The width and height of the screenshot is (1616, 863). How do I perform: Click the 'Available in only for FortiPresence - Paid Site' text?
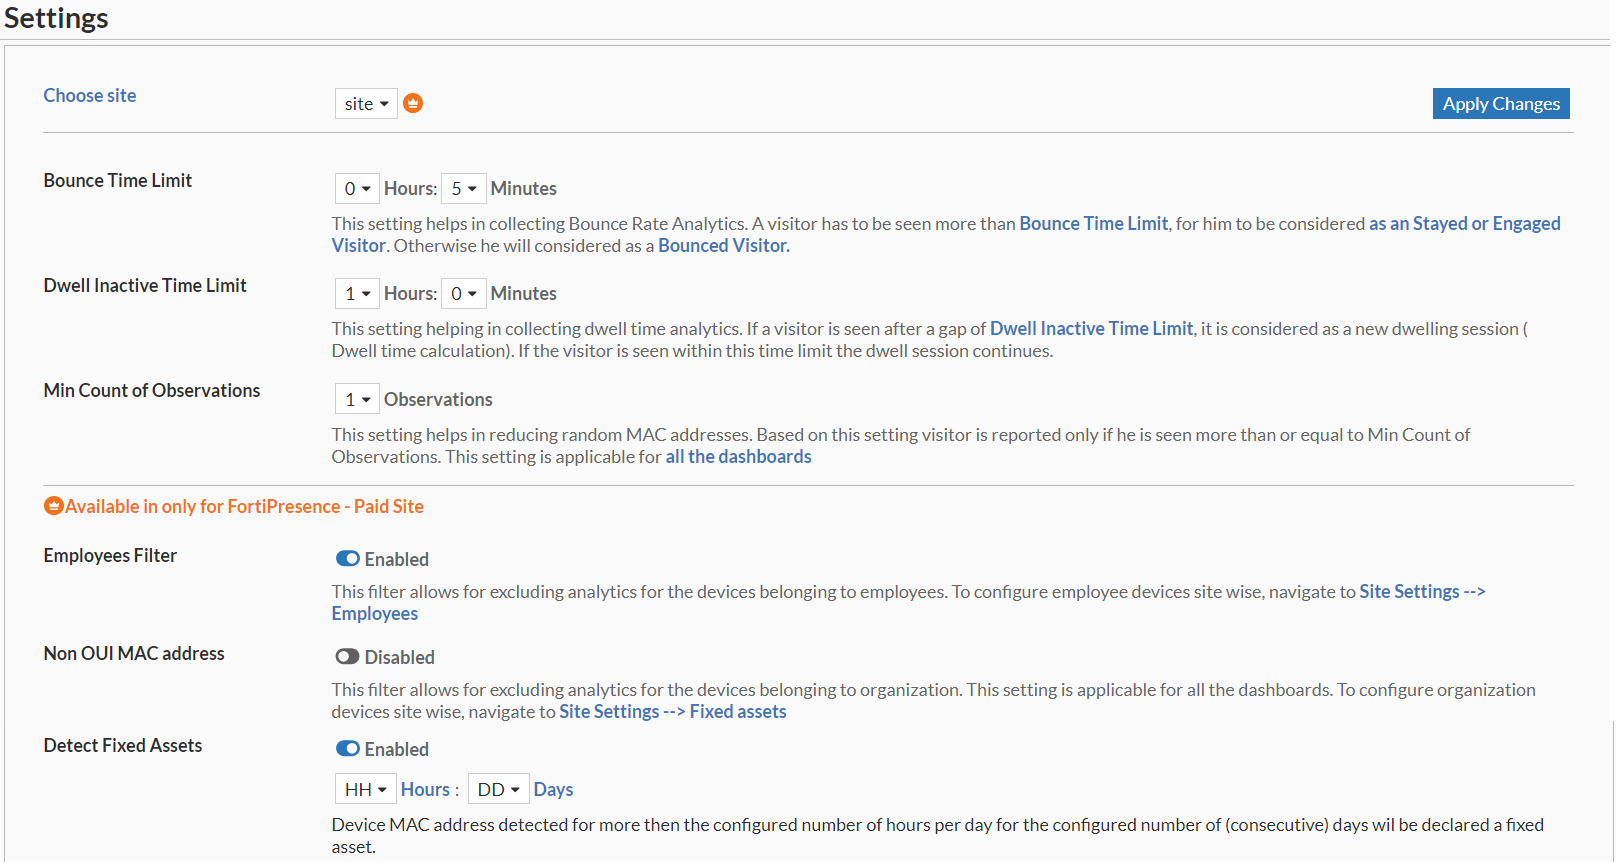pyautogui.click(x=244, y=507)
